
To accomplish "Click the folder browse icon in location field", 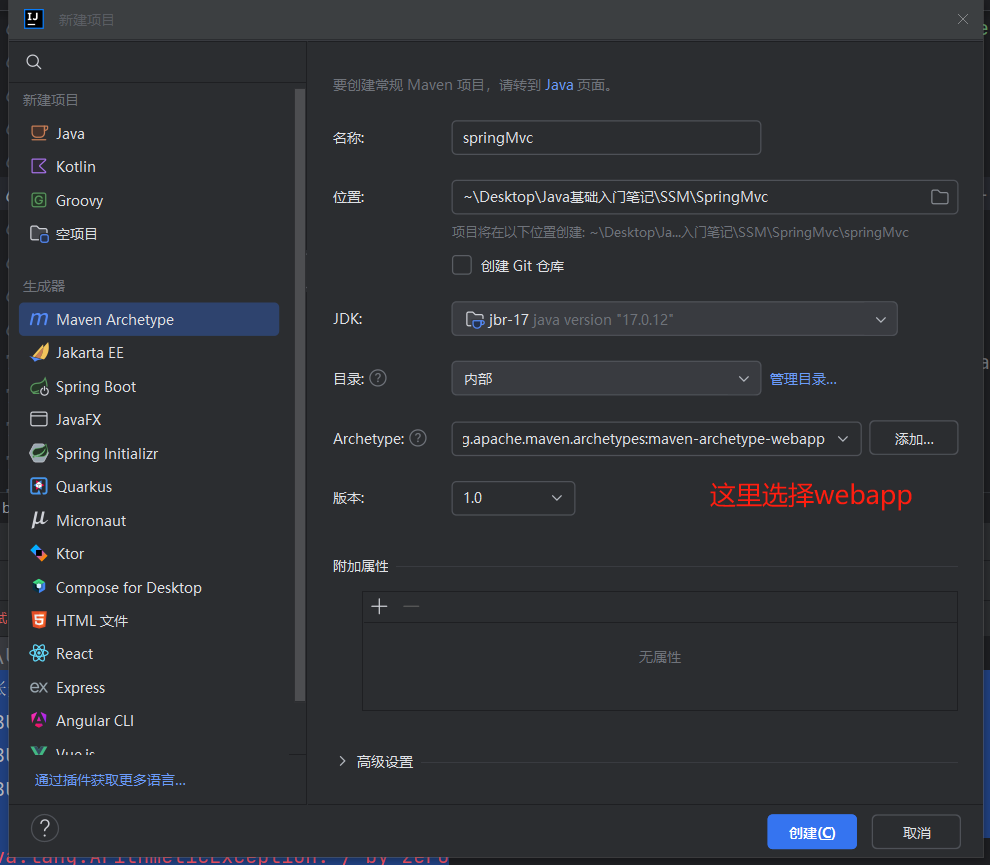I will point(939,197).
